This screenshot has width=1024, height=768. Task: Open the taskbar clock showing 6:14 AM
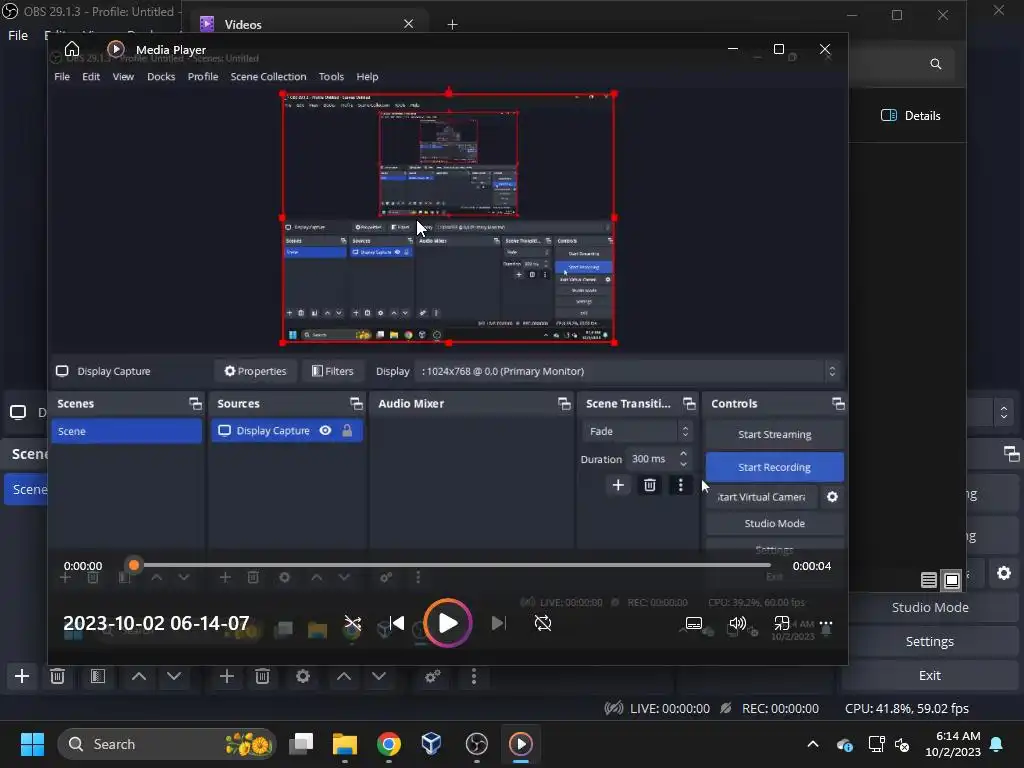tap(953, 744)
